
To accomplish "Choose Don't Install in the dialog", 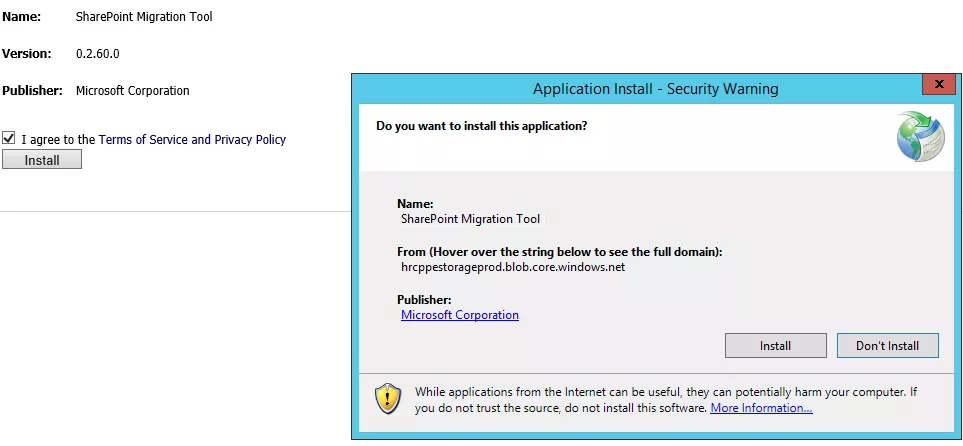I will pyautogui.click(x=887, y=345).
